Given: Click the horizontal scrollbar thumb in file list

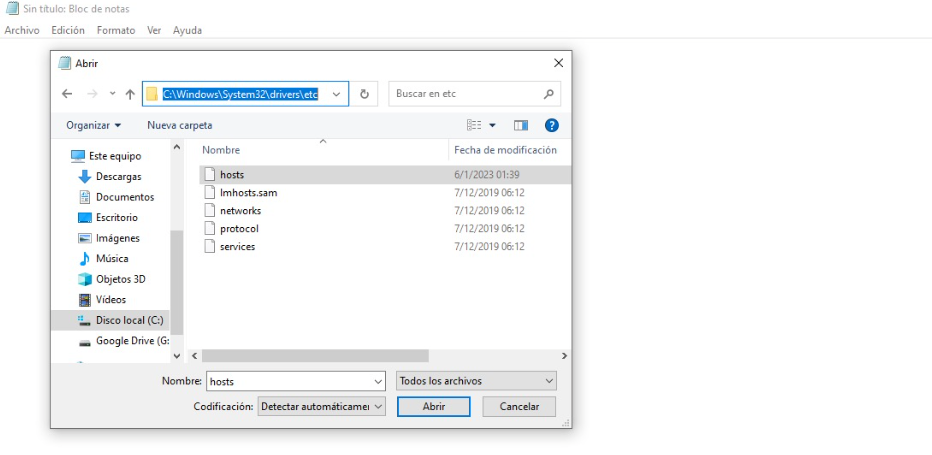Looking at the screenshot, I should click(315, 356).
